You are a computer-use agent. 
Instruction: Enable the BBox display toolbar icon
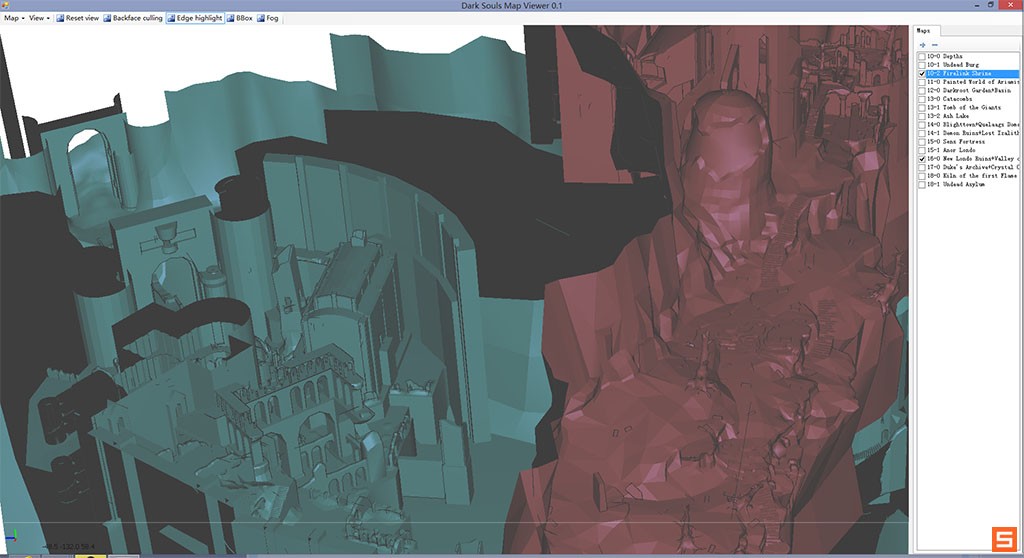[x=241, y=18]
